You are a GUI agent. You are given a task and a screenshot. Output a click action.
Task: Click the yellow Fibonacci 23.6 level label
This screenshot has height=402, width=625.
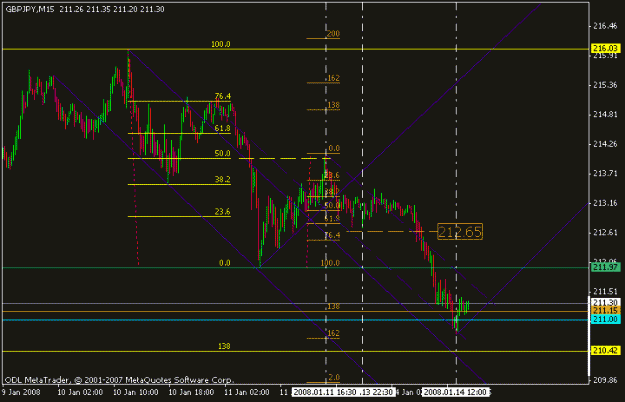tap(222, 212)
